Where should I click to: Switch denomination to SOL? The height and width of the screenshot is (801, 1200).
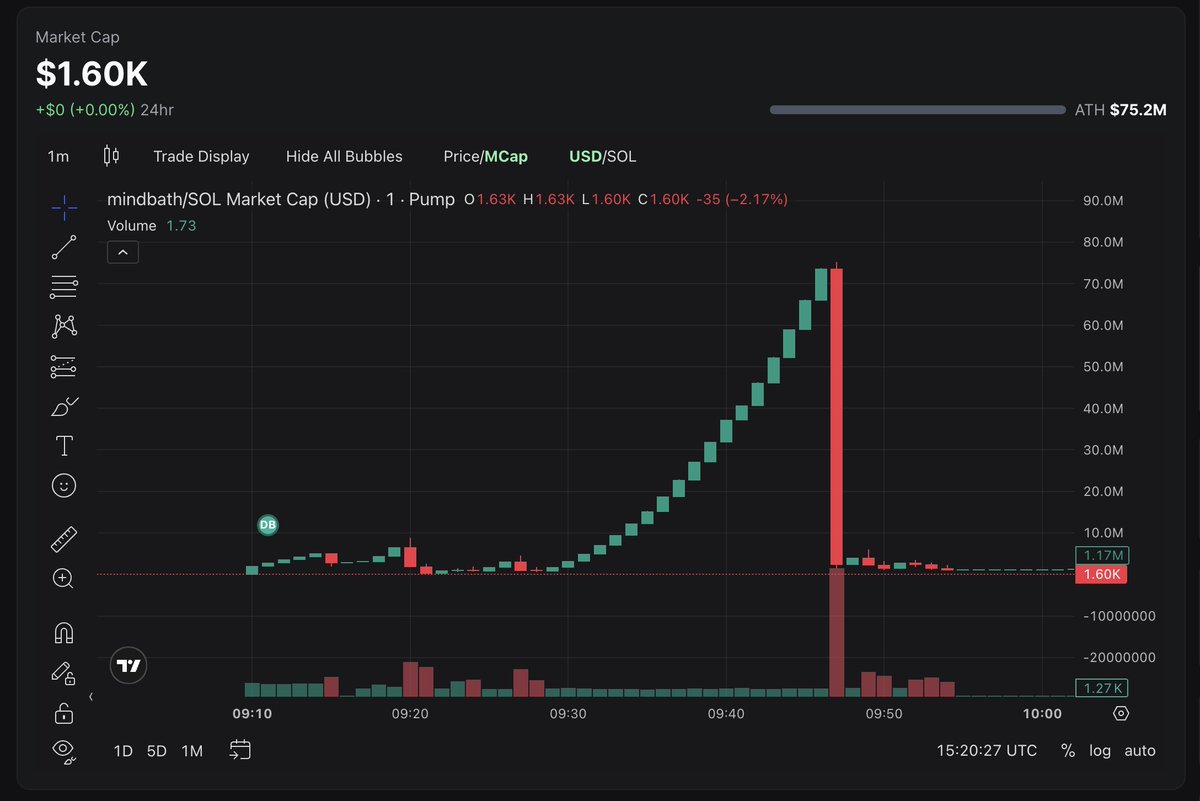pyautogui.click(x=620, y=156)
